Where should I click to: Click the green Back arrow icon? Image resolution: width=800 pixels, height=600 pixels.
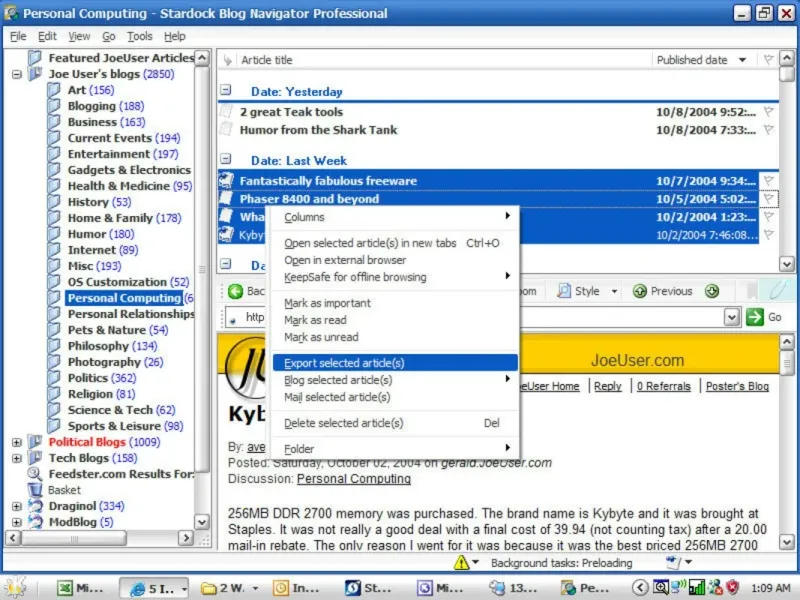tap(236, 291)
